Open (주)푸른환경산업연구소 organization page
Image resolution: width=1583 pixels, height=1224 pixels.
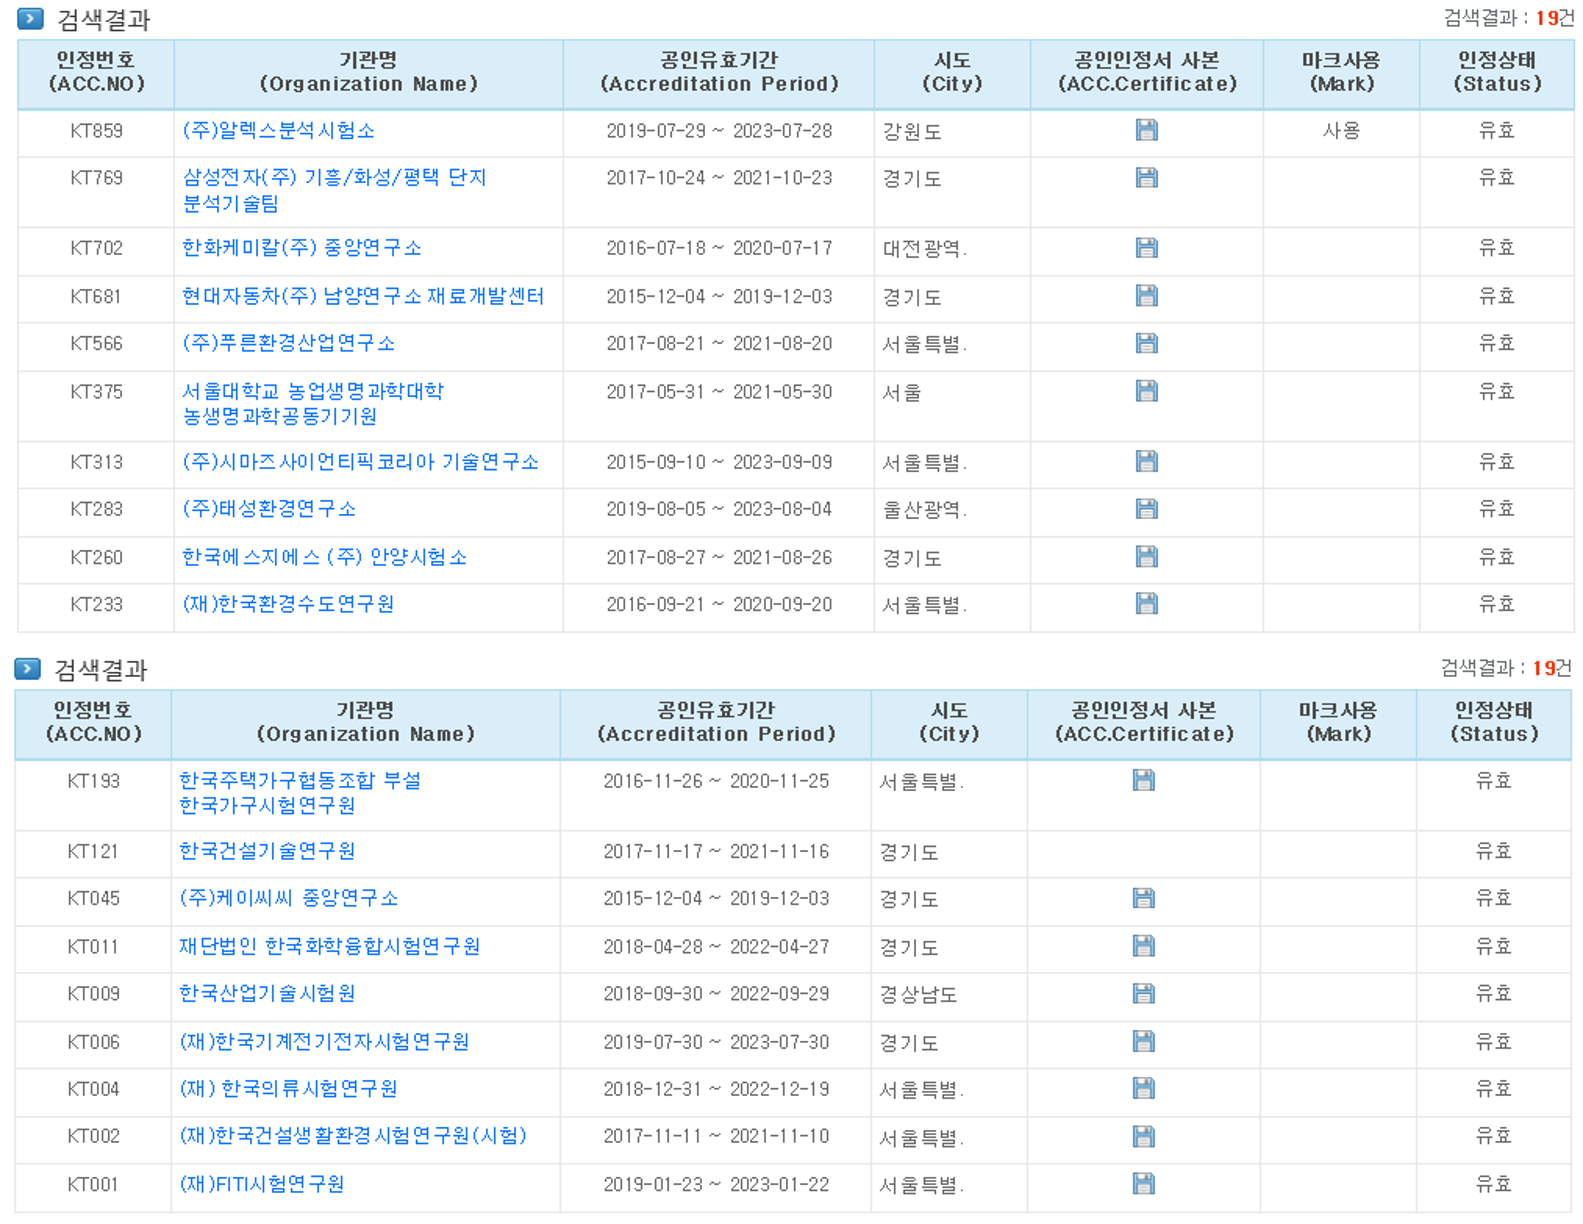point(288,343)
